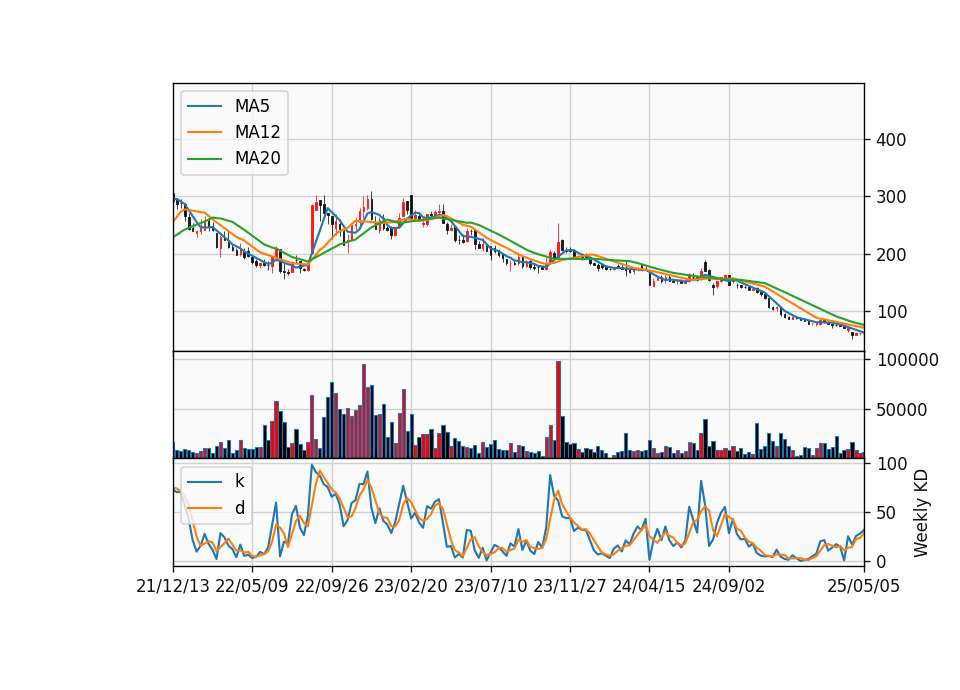The image size is (960, 690).
Task: Click the MA20 legend label
Action: click(257, 158)
